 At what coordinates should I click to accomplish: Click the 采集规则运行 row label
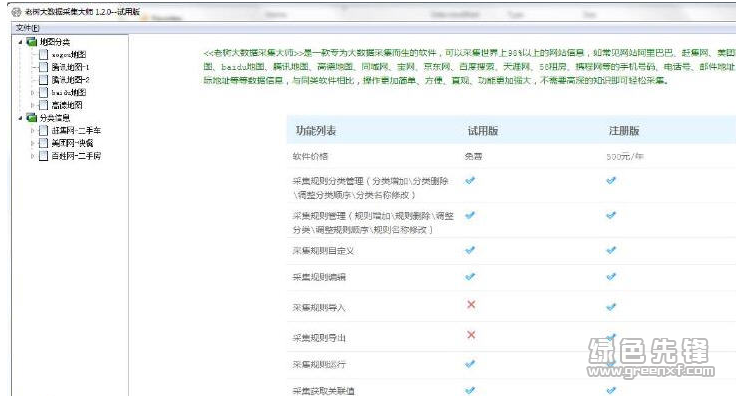click(319, 365)
